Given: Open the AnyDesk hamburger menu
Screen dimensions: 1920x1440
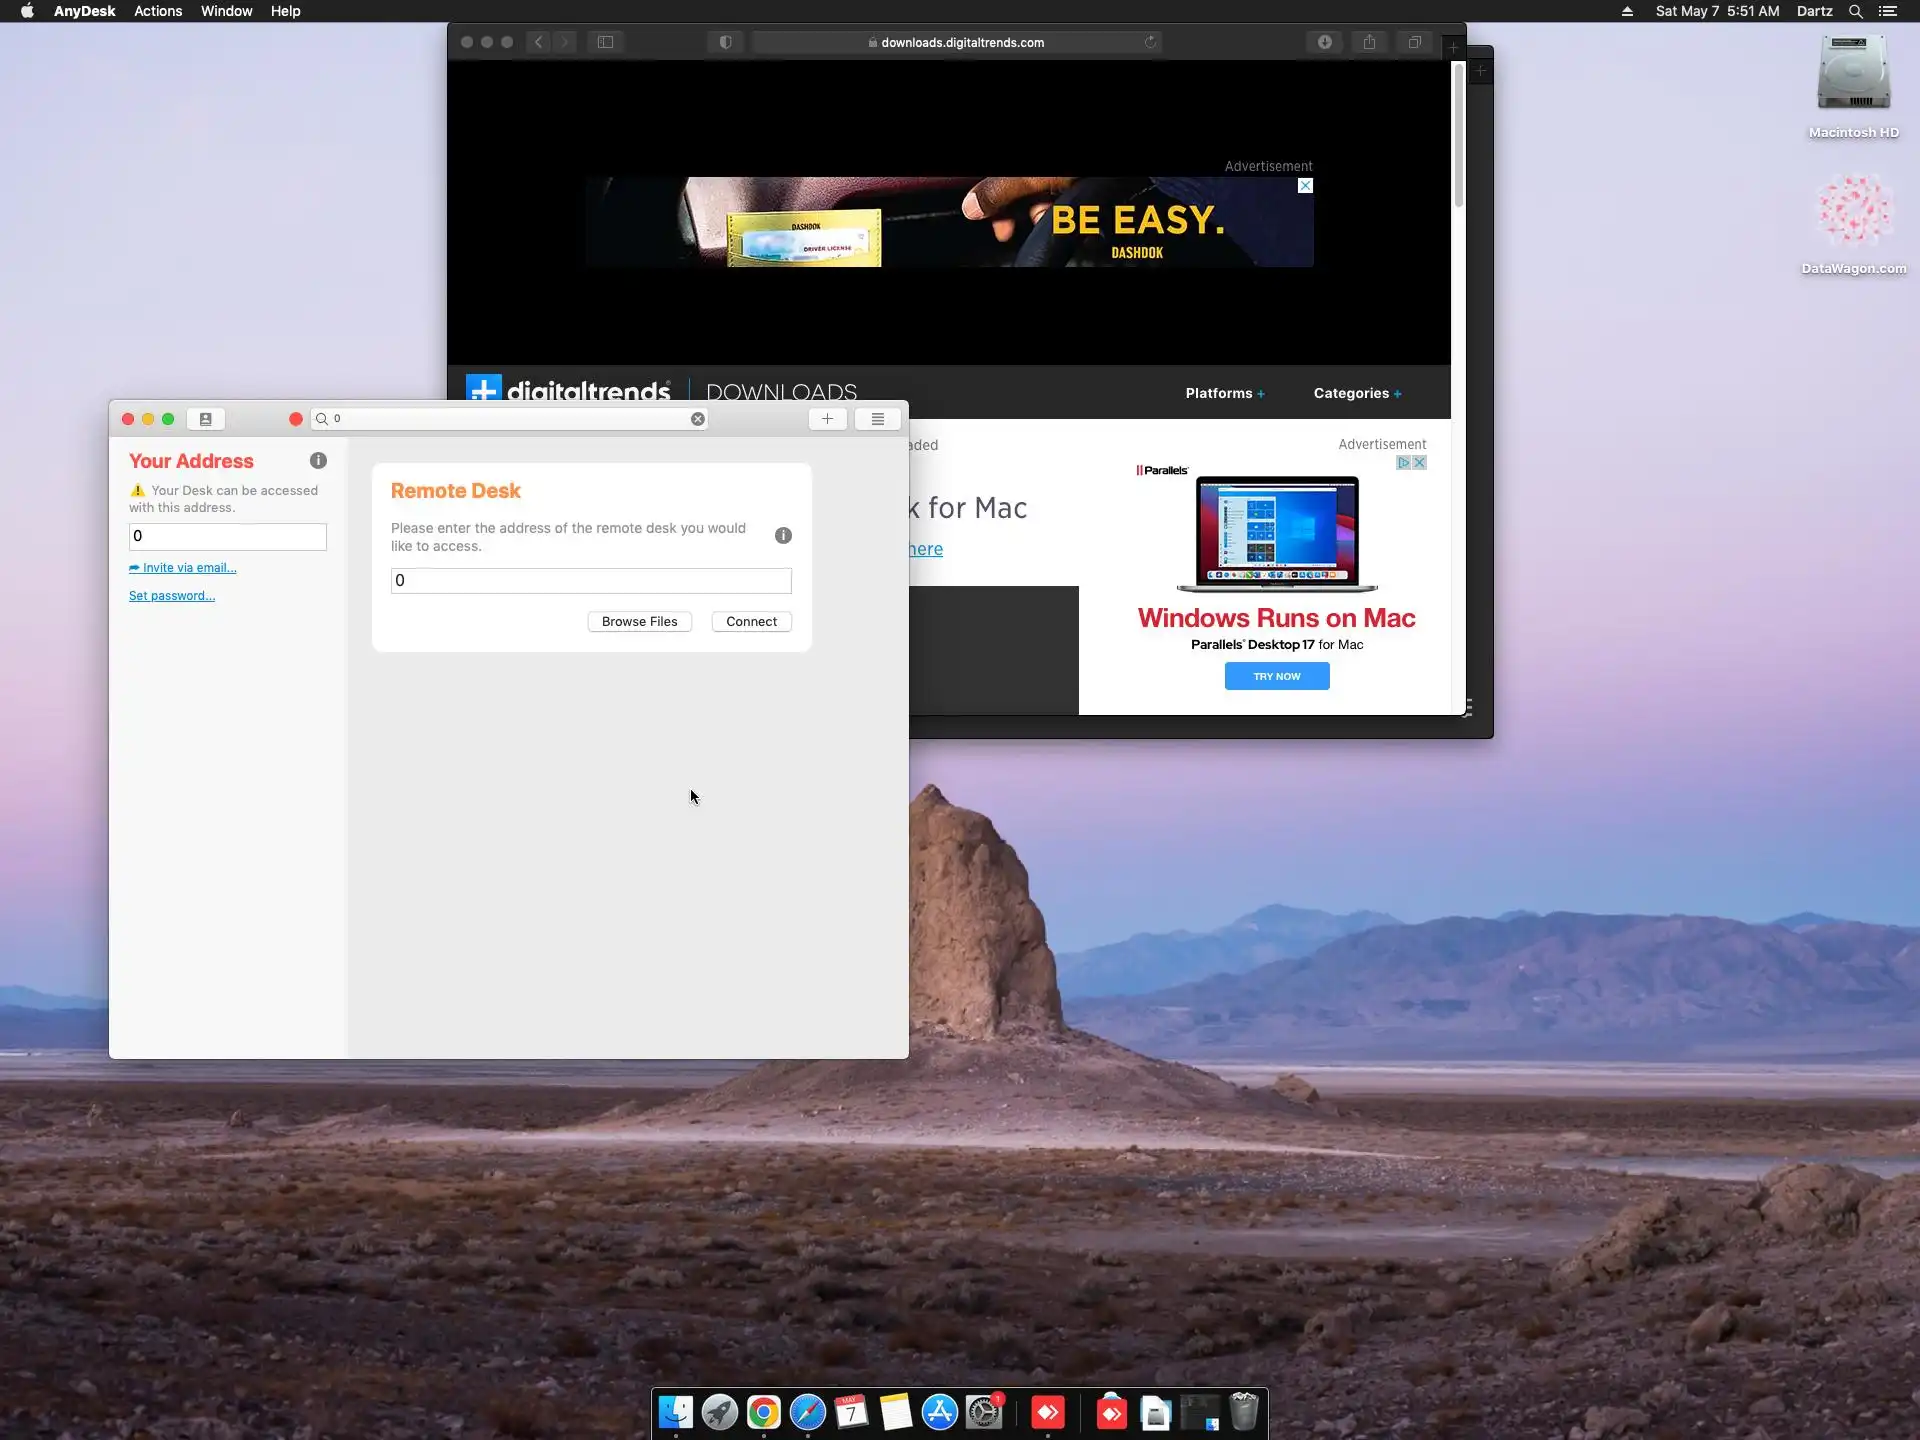Looking at the screenshot, I should coord(877,419).
